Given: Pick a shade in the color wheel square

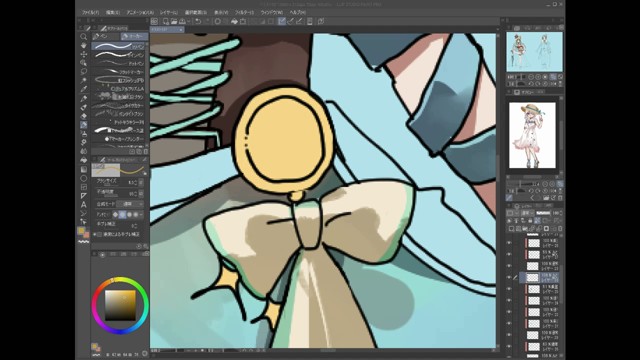Looking at the screenshot, I should [x=120, y=305].
